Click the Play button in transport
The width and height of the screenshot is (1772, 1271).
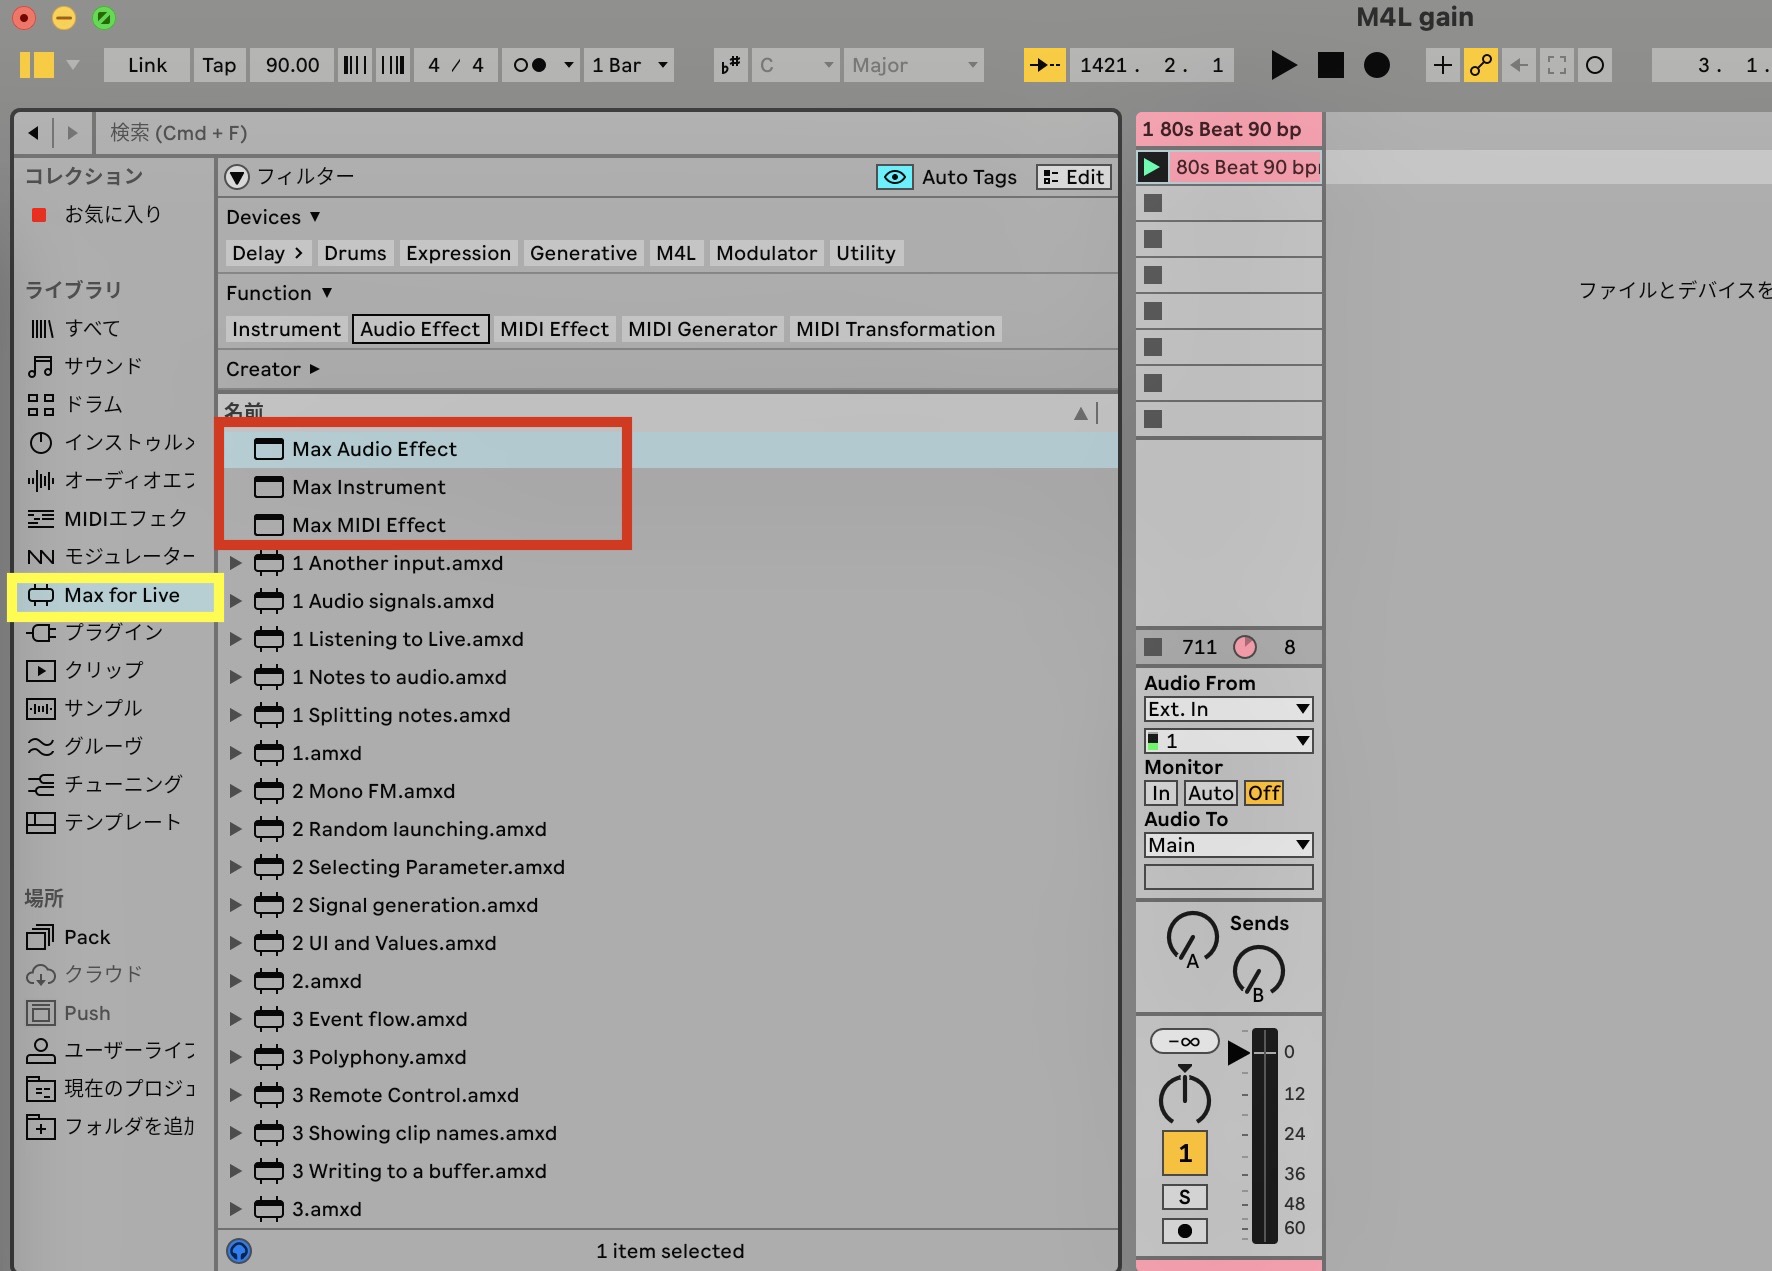tap(1283, 66)
